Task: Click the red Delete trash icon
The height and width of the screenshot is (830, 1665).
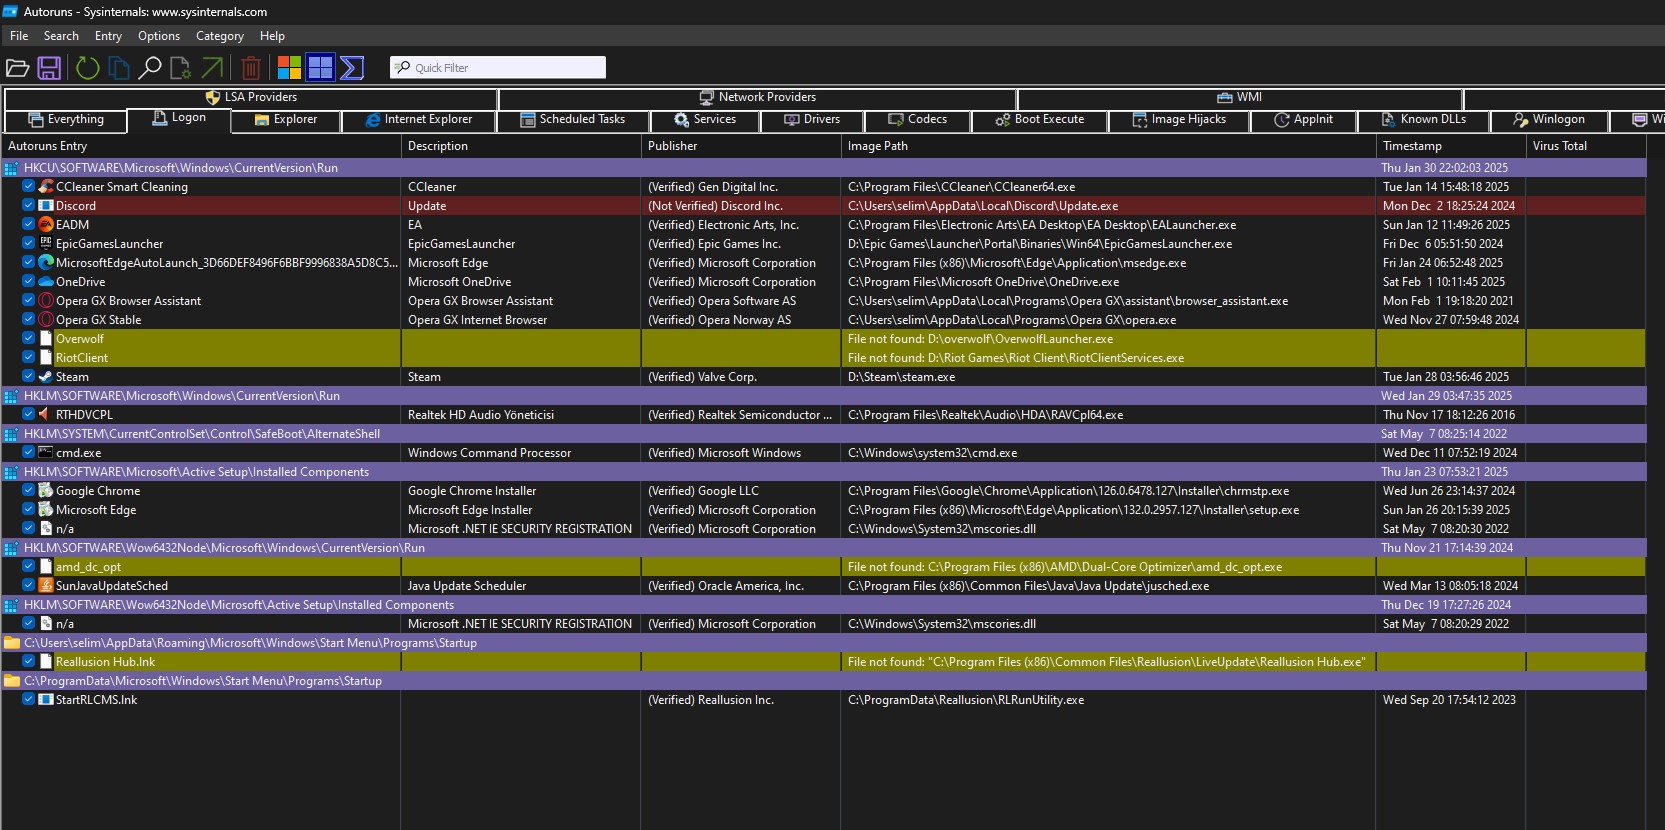Action: click(x=251, y=68)
